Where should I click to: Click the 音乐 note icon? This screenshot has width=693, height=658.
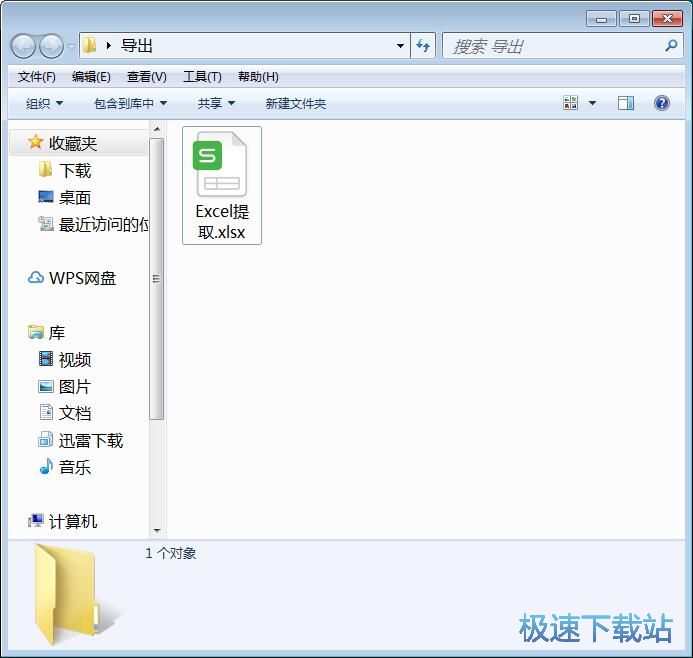[46, 466]
